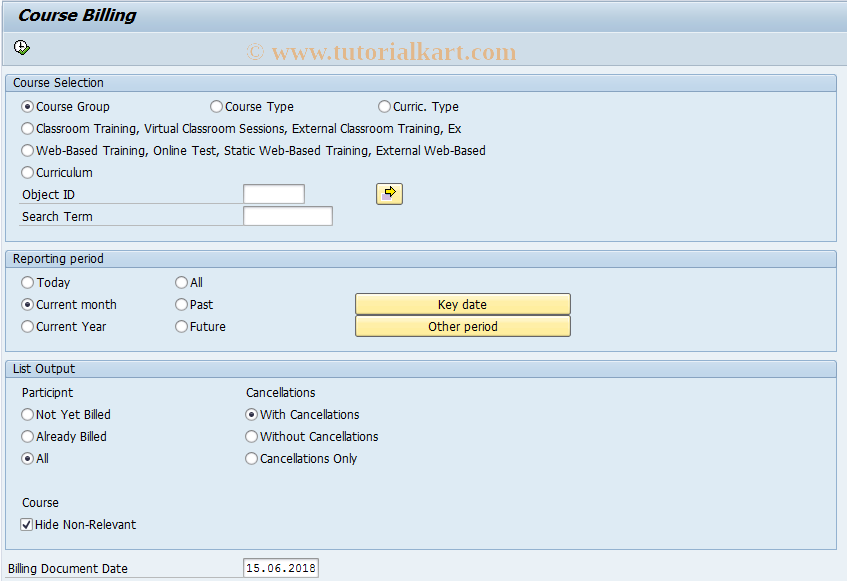This screenshot has height=581, width=847.
Task: Choose Web-Based Training, Online Test option
Action: pos(27,151)
